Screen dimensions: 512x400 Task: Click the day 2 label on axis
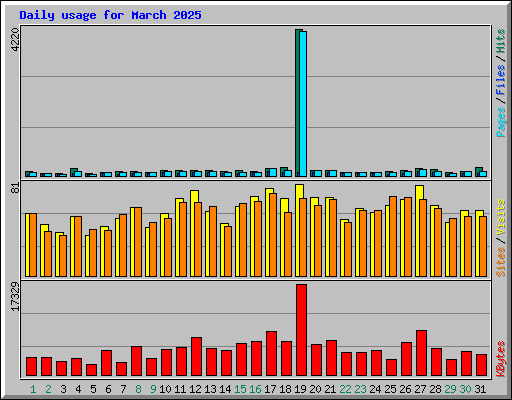[48, 389]
